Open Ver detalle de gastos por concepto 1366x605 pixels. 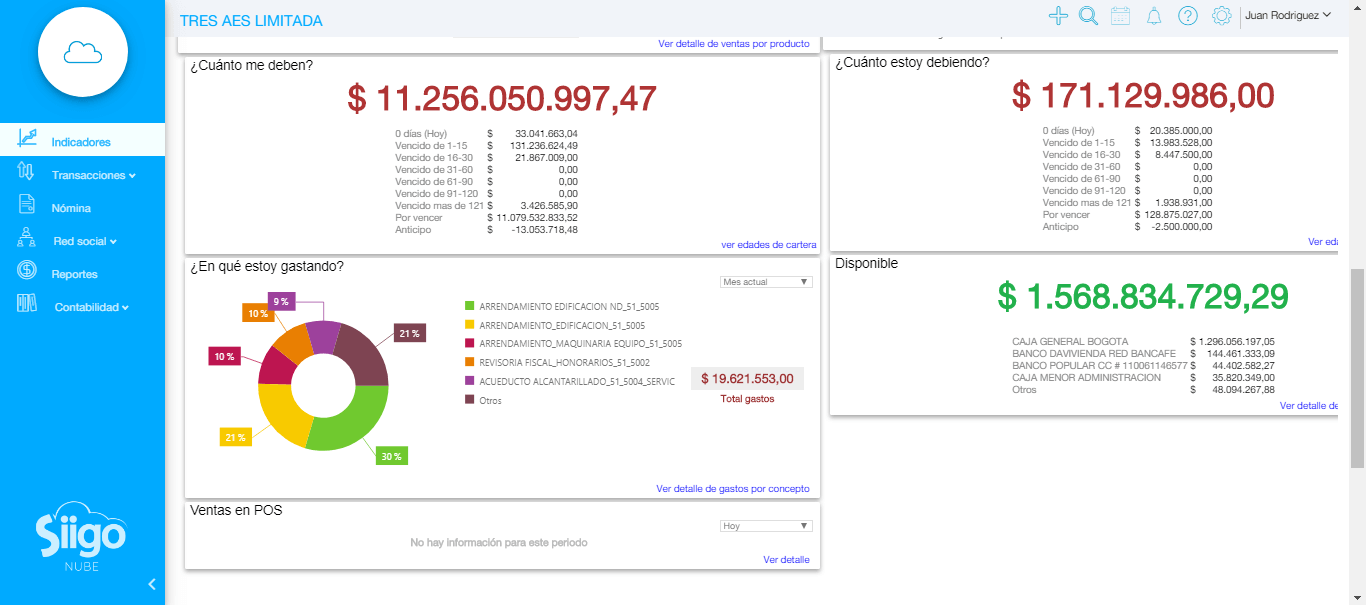pos(732,488)
